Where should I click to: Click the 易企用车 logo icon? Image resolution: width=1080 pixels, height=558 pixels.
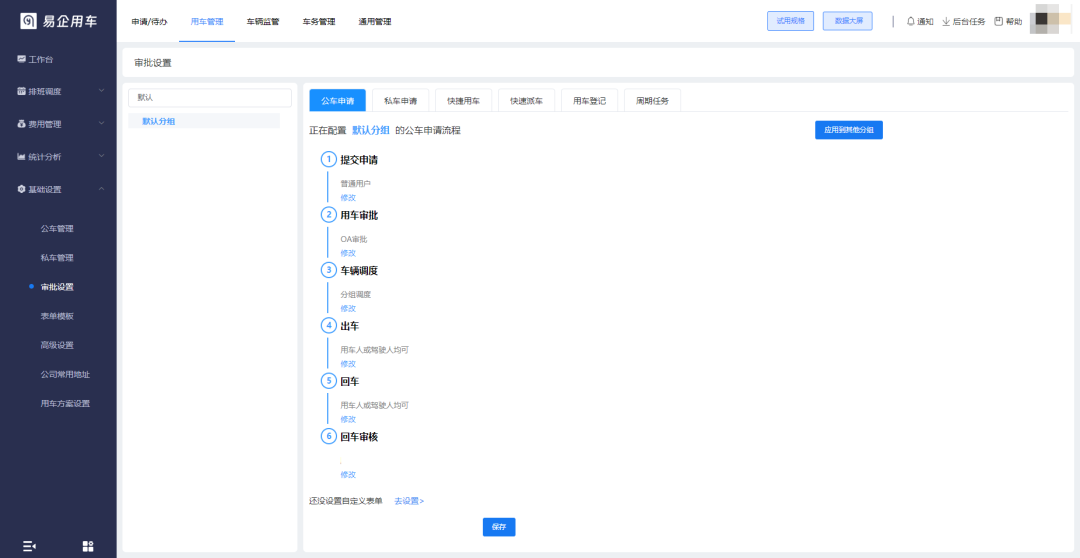28,21
